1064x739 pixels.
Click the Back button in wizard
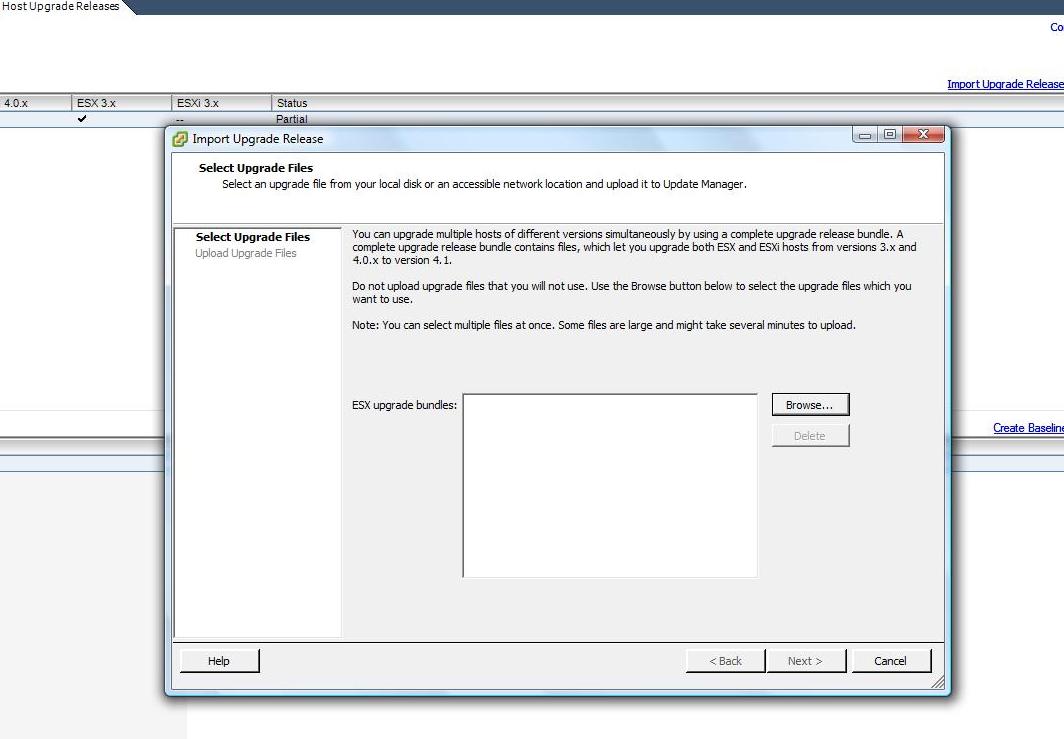[x=725, y=660]
